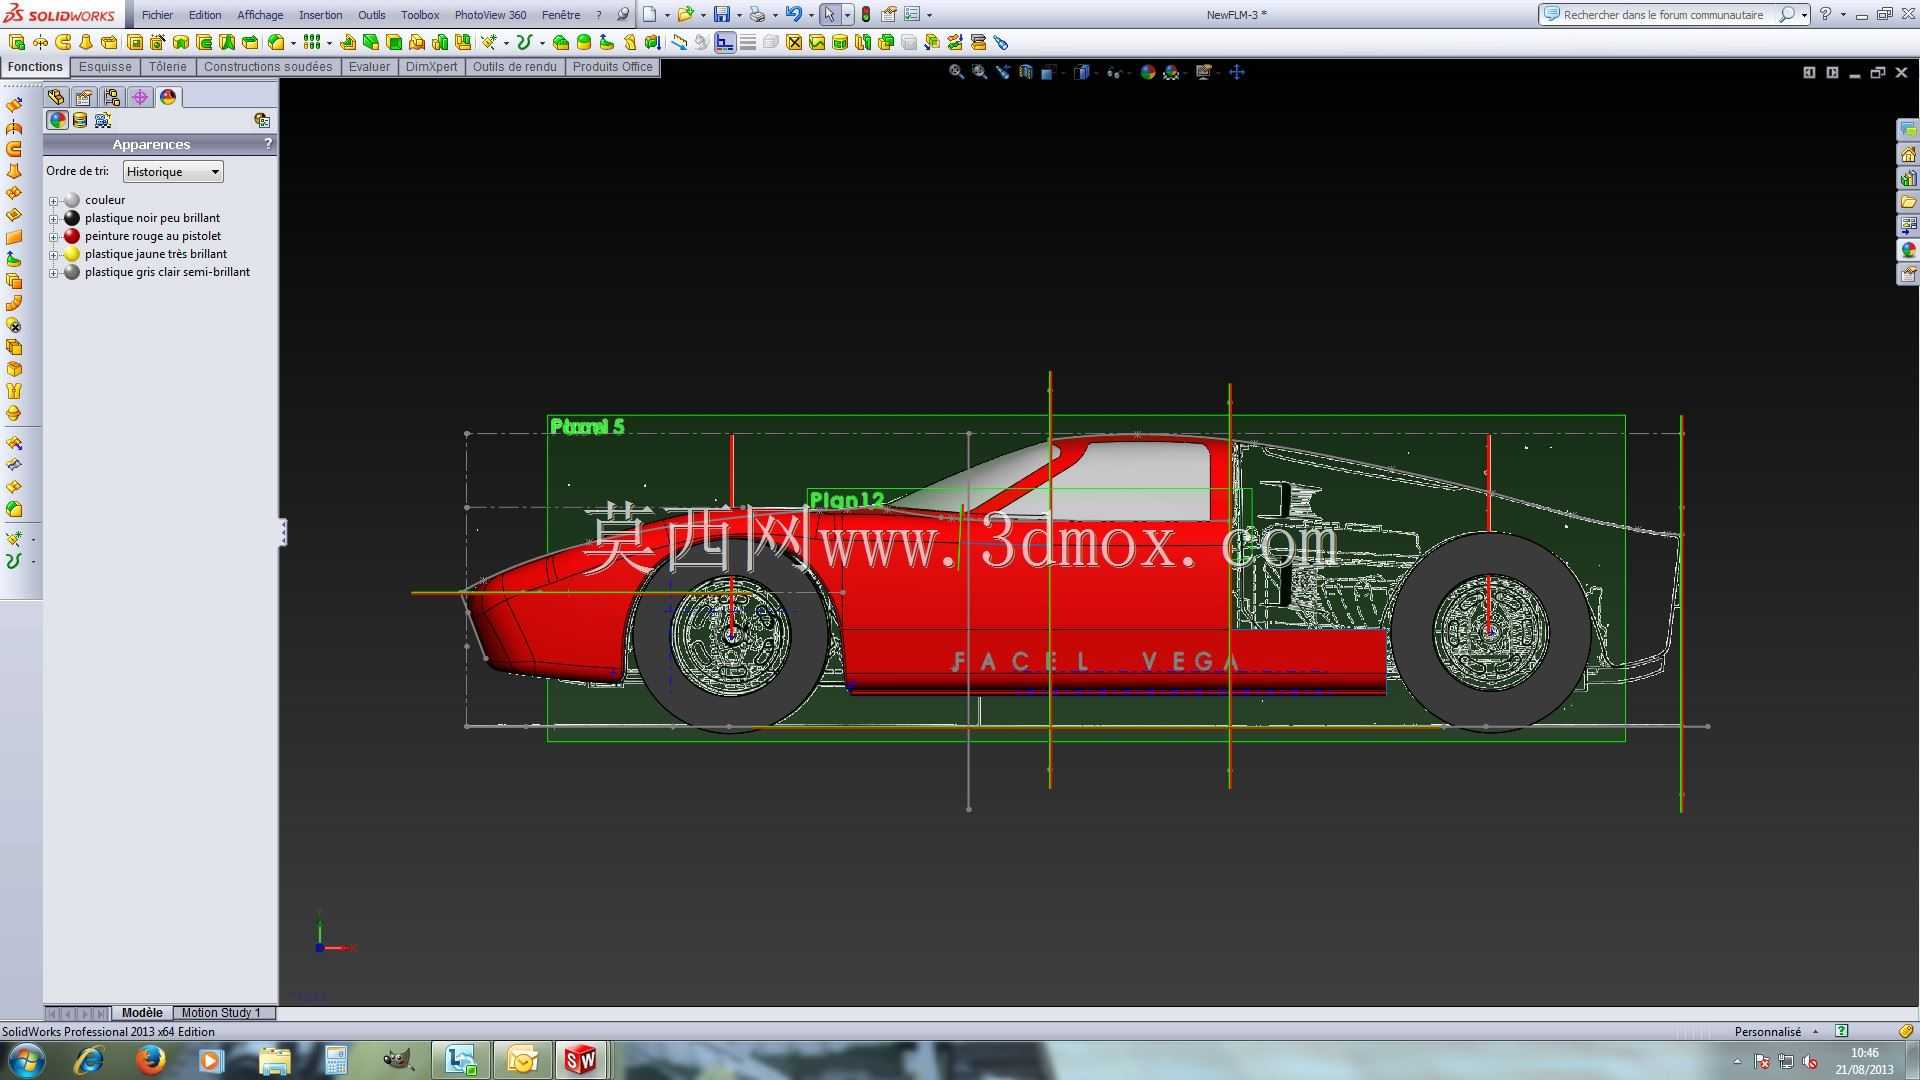Open the Fichier menu
This screenshot has height=1080, width=1920.
tap(157, 15)
